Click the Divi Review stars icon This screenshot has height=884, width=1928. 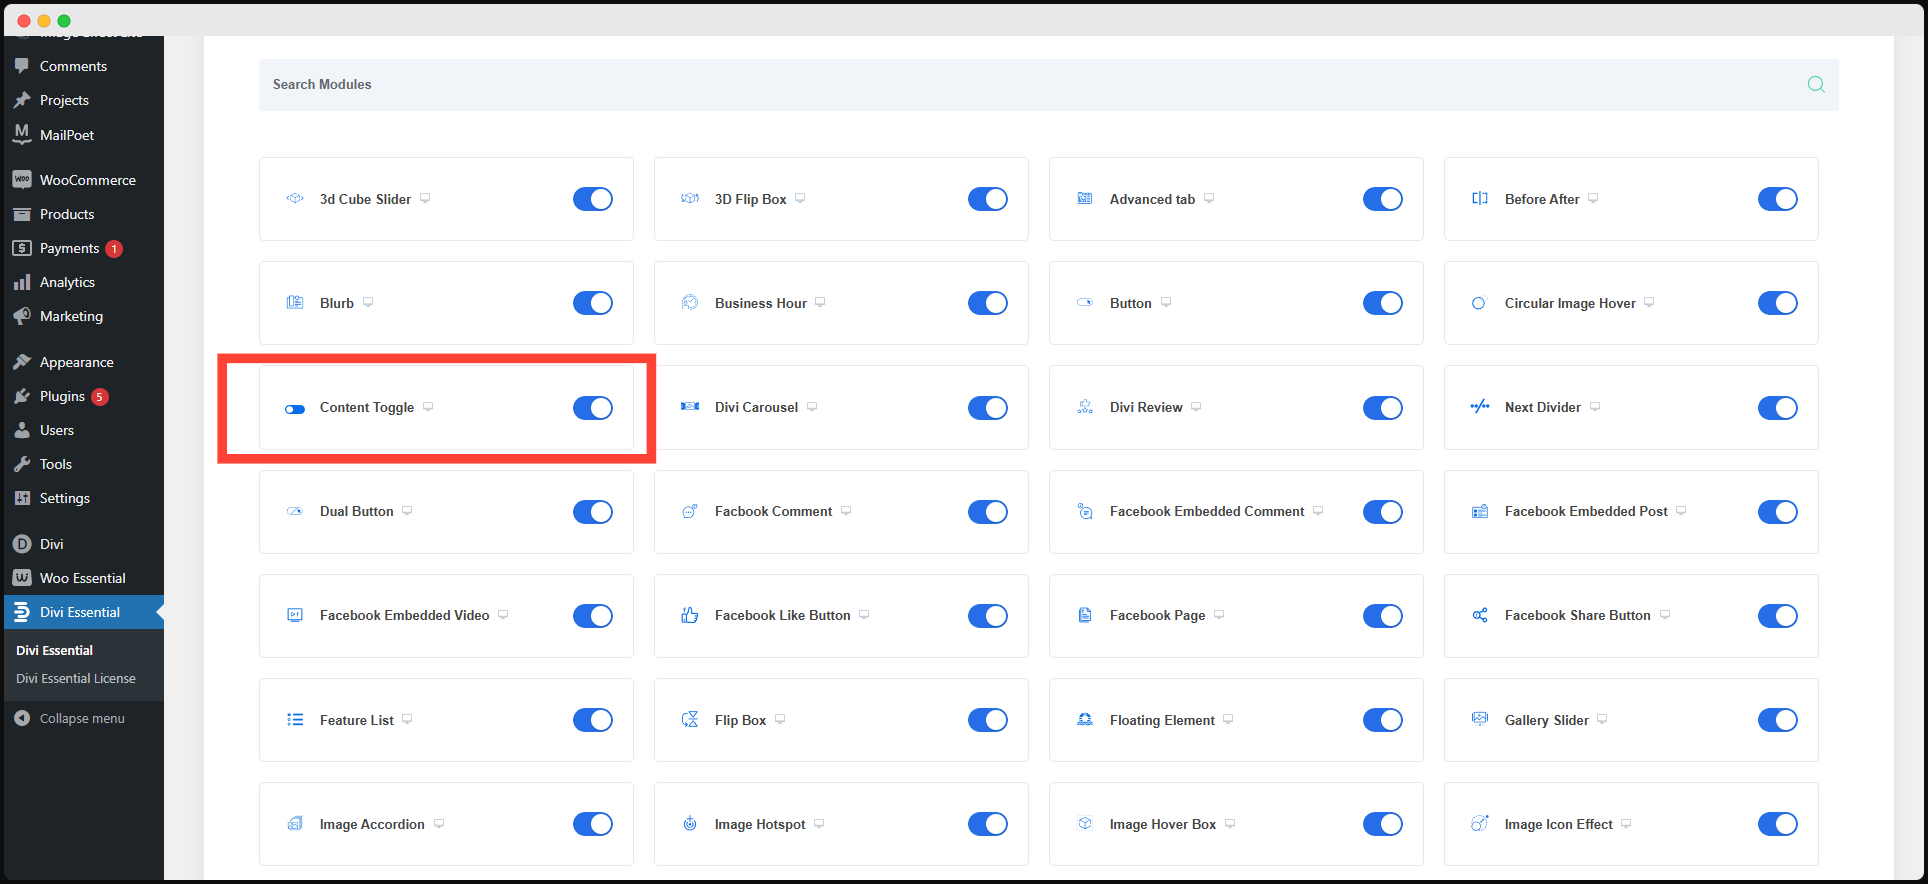point(1085,407)
